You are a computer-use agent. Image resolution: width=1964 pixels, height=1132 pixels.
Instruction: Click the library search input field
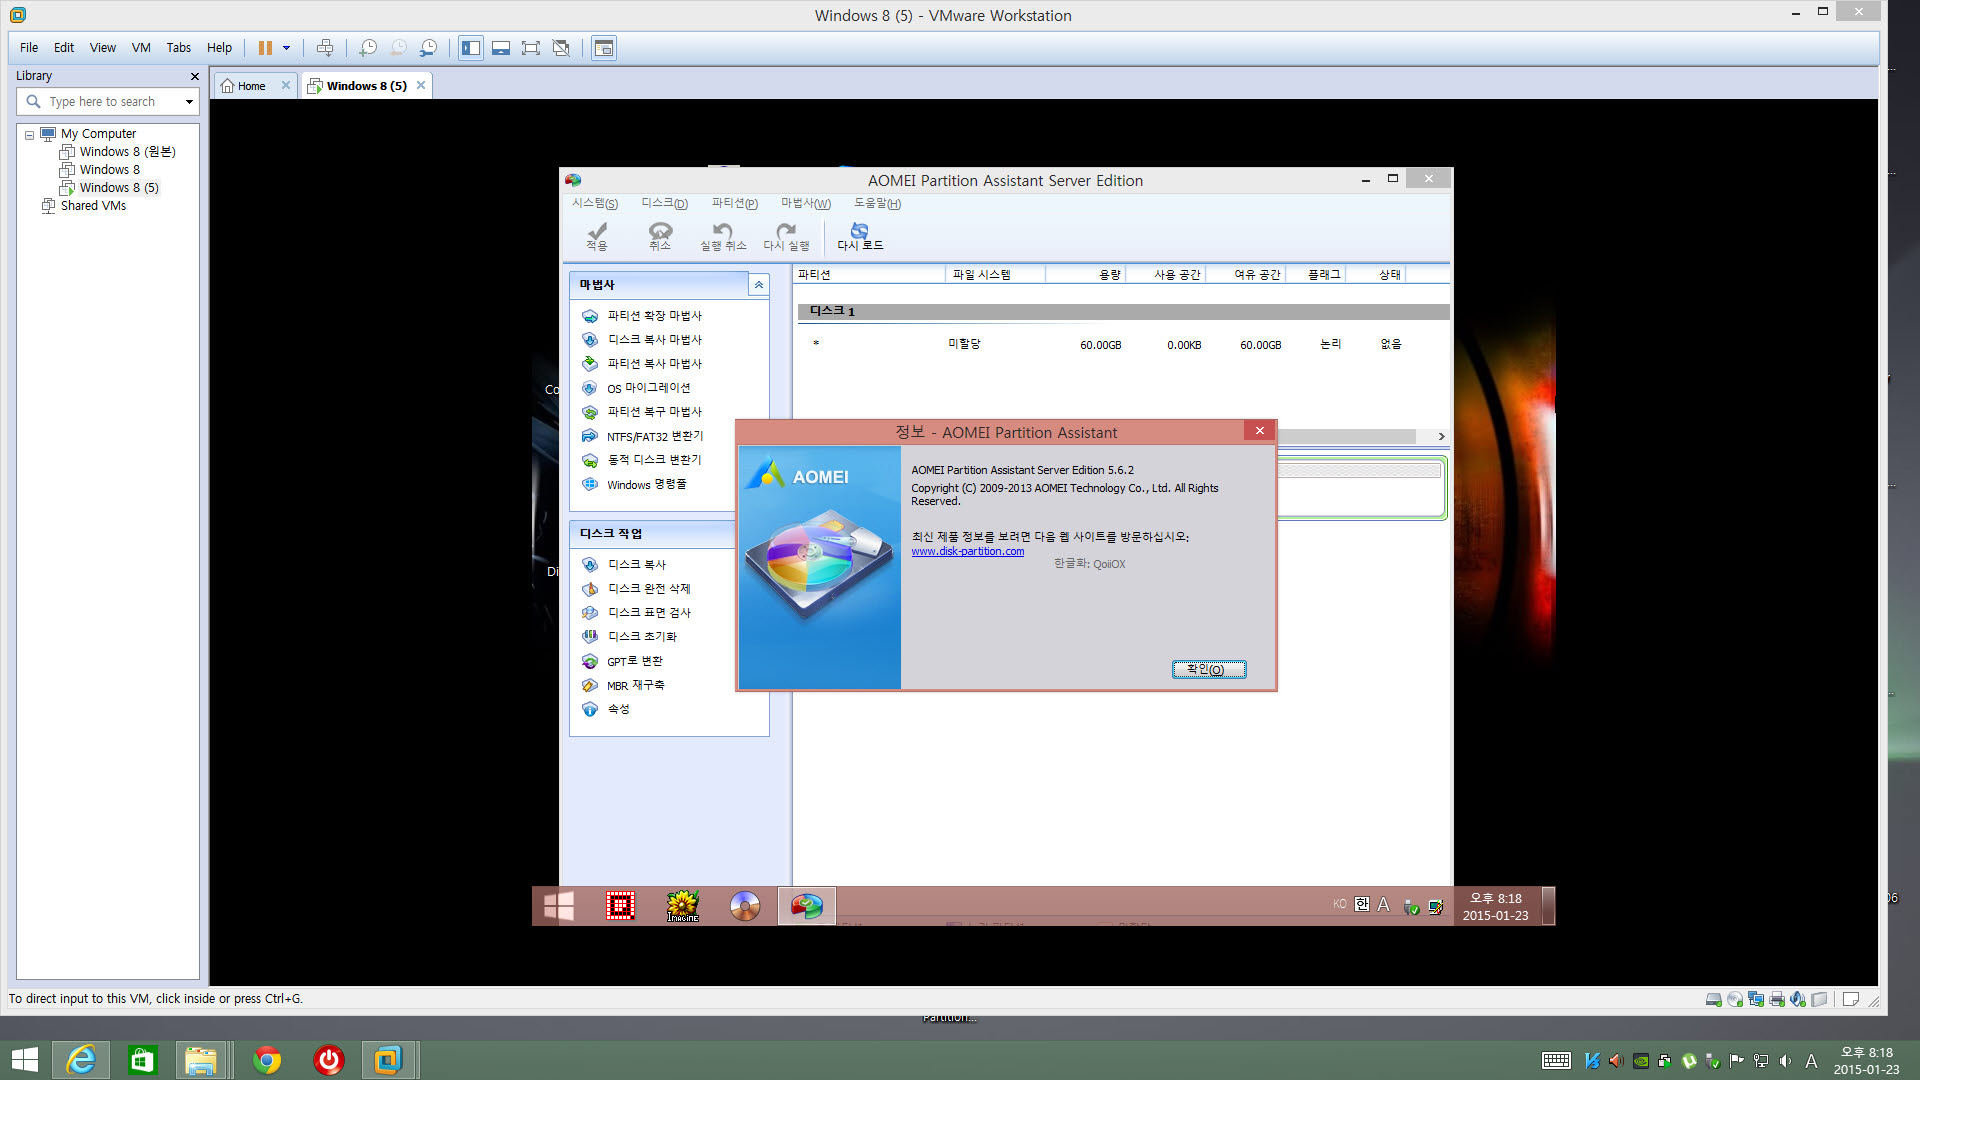click(x=108, y=102)
